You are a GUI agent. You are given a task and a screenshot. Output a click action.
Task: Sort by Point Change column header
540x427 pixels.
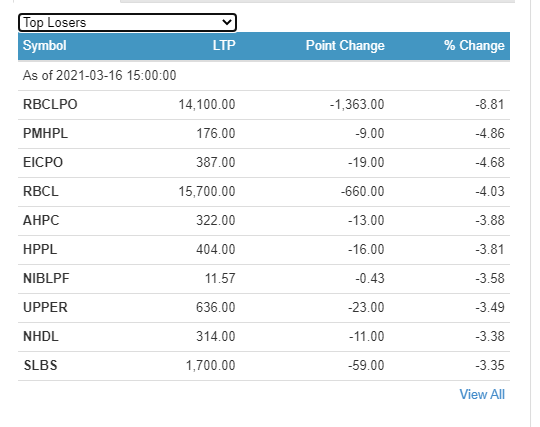point(345,45)
